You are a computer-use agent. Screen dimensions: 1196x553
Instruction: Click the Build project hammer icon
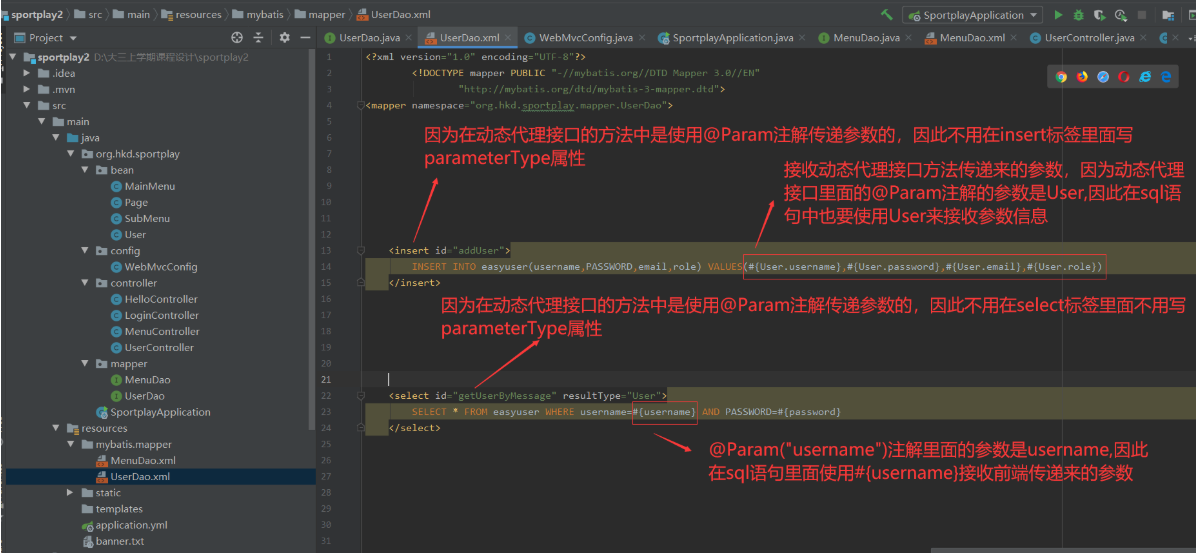(x=886, y=14)
